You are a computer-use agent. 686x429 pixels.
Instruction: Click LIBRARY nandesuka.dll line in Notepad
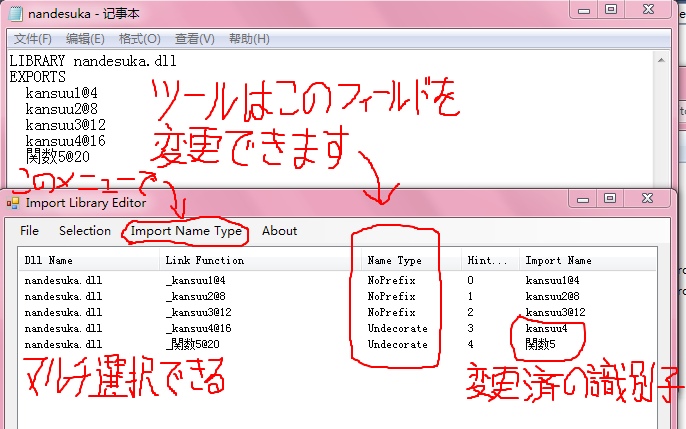(93, 61)
